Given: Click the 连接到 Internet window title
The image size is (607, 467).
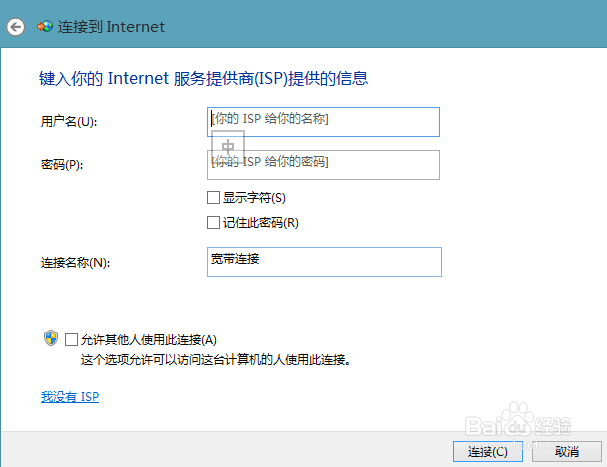Looking at the screenshot, I should (x=114, y=27).
